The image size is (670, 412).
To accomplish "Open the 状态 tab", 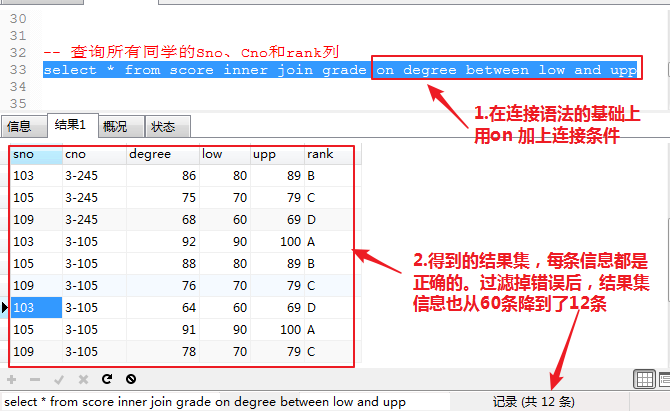I will tap(168, 127).
